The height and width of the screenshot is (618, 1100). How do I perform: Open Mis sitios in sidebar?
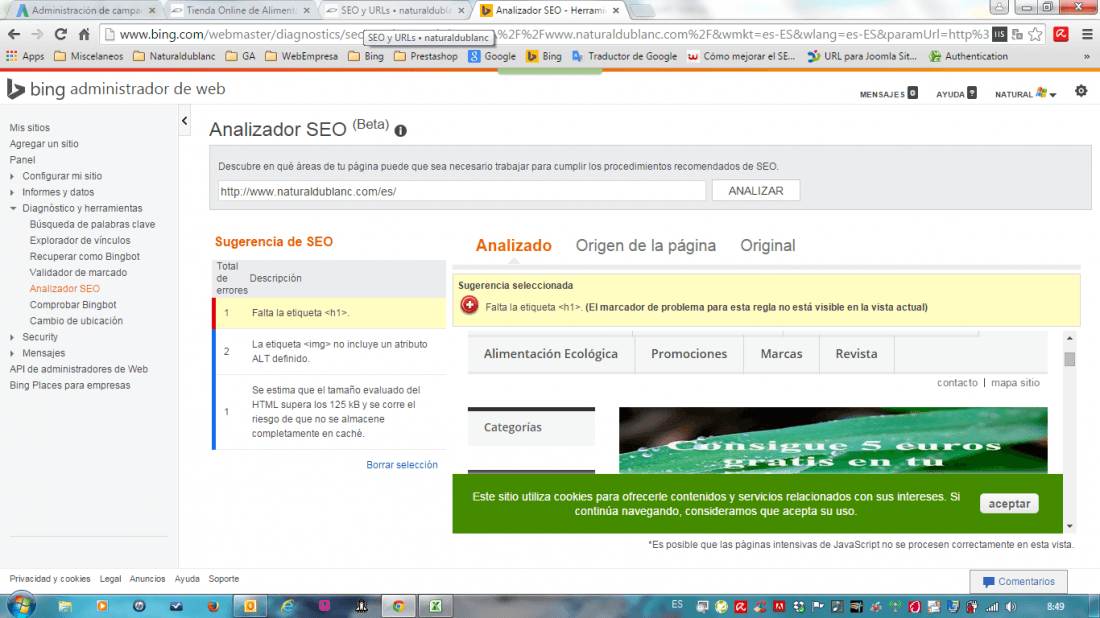point(29,128)
